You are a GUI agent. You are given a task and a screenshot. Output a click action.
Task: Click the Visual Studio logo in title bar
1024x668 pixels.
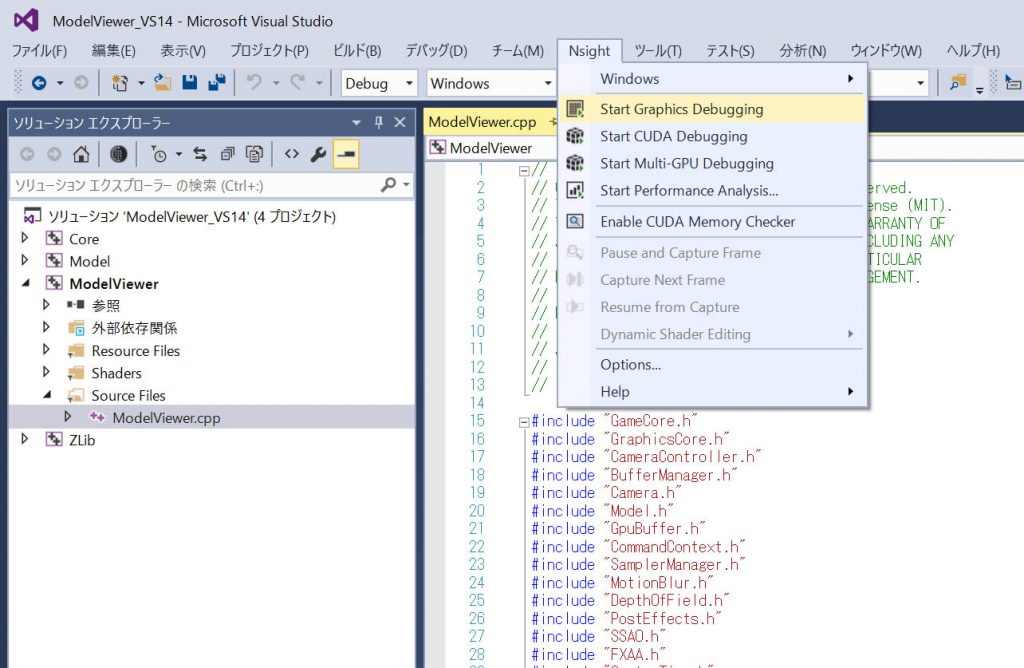26,21
